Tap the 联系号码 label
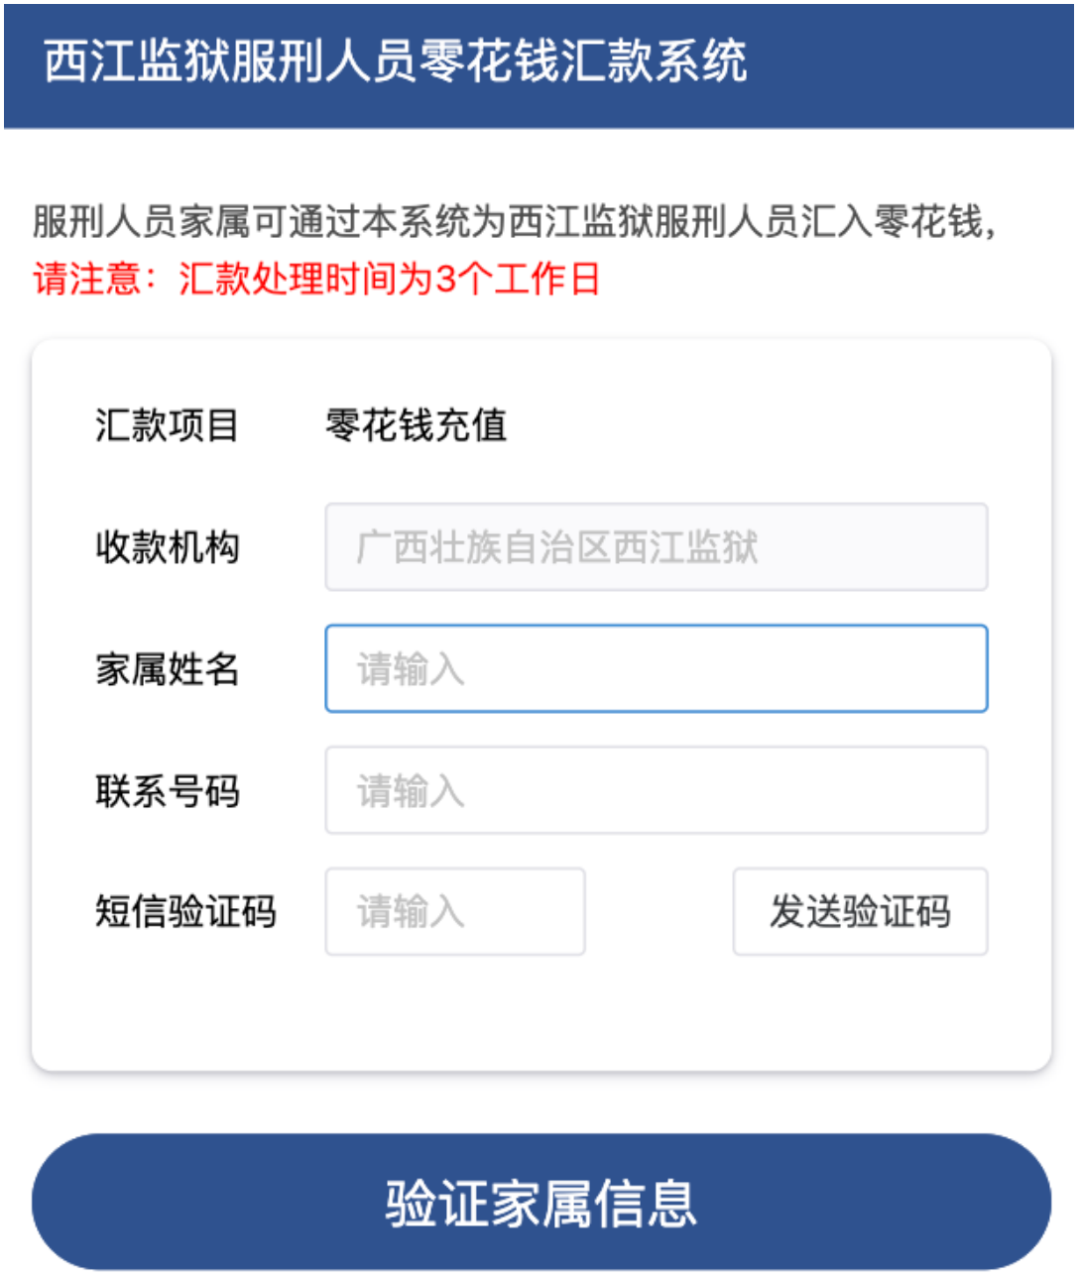The height and width of the screenshot is (1279, 1080). pos(167,791)
